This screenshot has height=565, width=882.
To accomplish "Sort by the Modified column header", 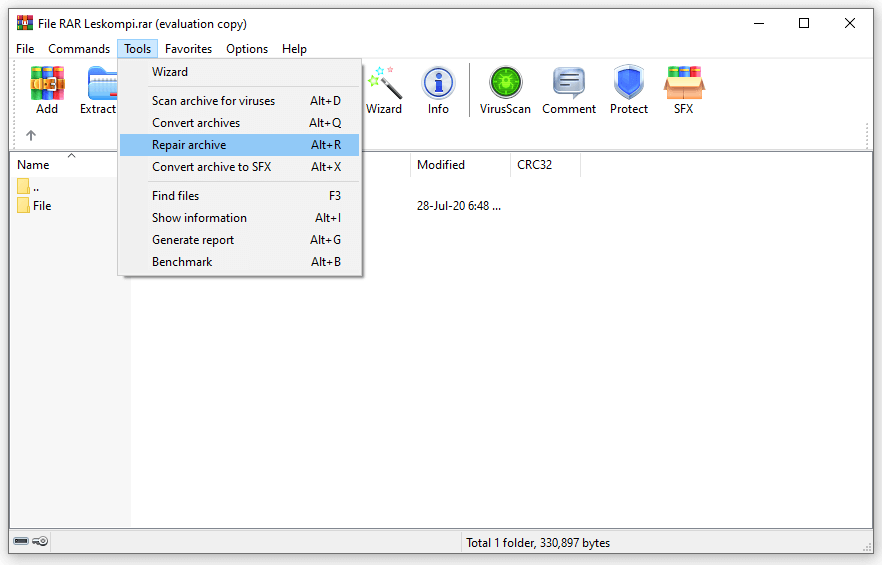I will [460, 165].
